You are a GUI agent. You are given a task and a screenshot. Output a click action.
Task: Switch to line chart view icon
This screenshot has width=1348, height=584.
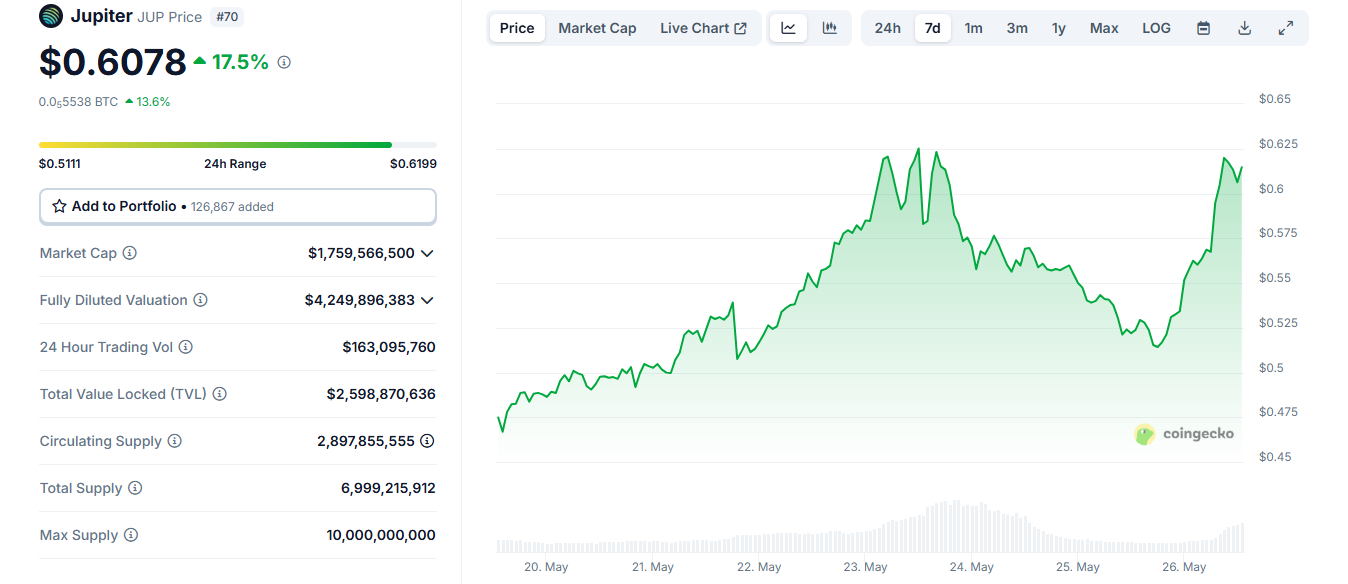tap(788, 28)
